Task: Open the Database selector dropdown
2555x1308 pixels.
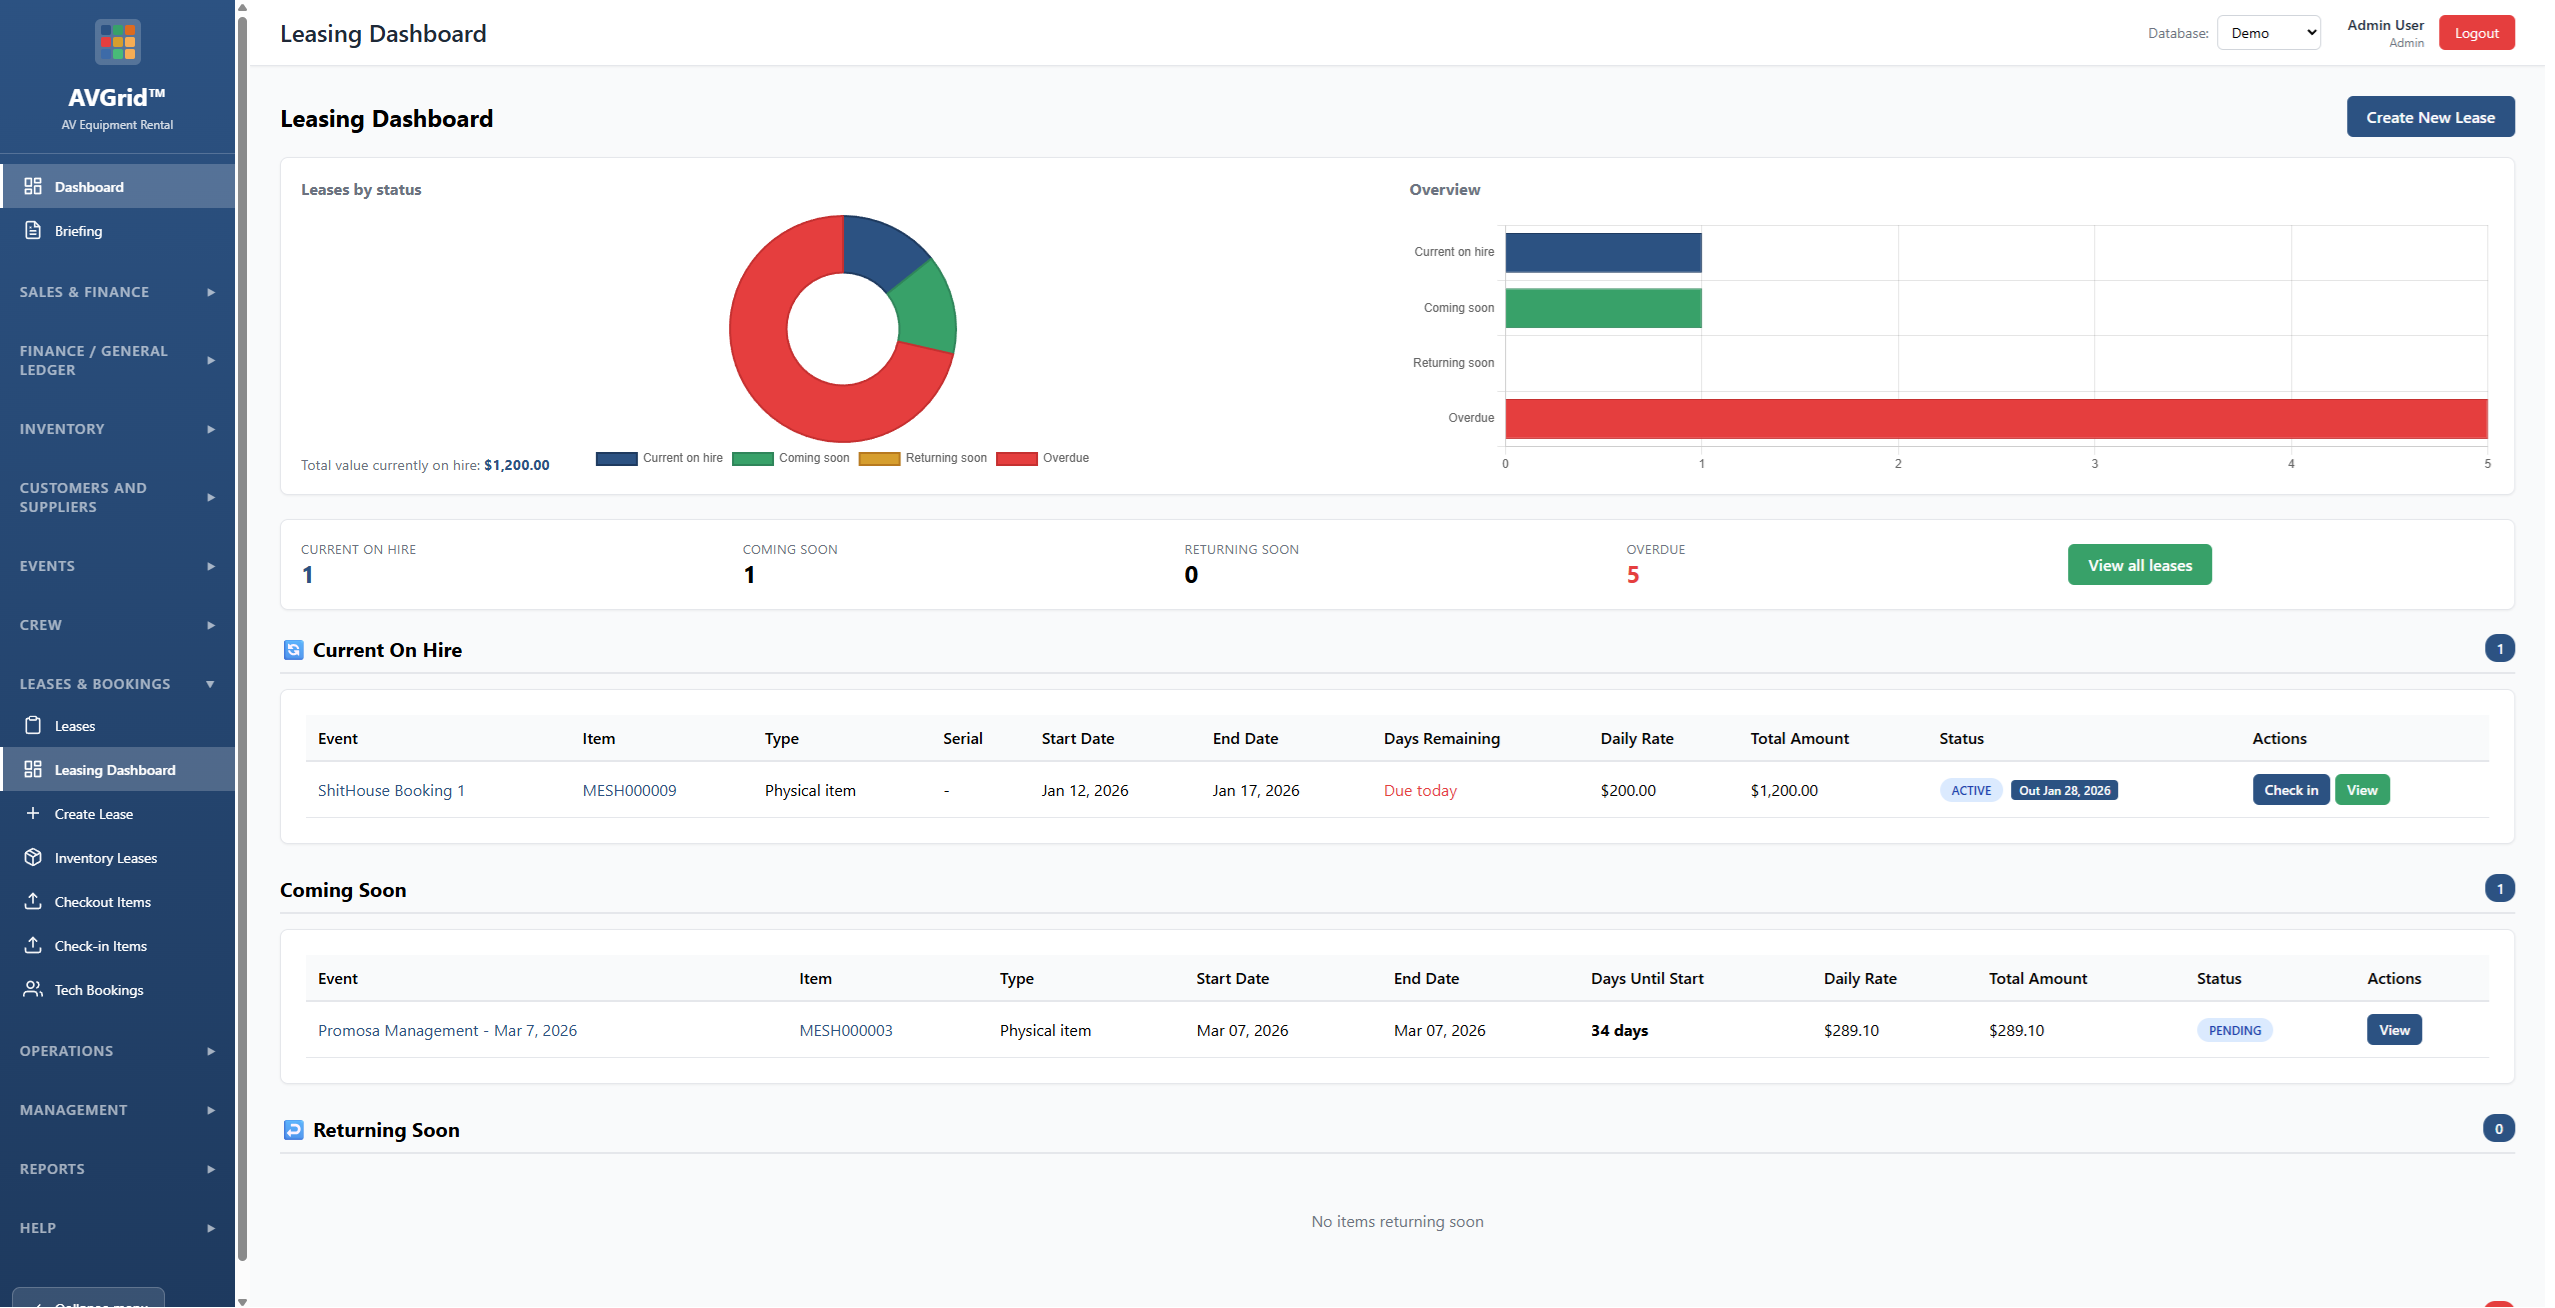Action: tap(2267, 33)
